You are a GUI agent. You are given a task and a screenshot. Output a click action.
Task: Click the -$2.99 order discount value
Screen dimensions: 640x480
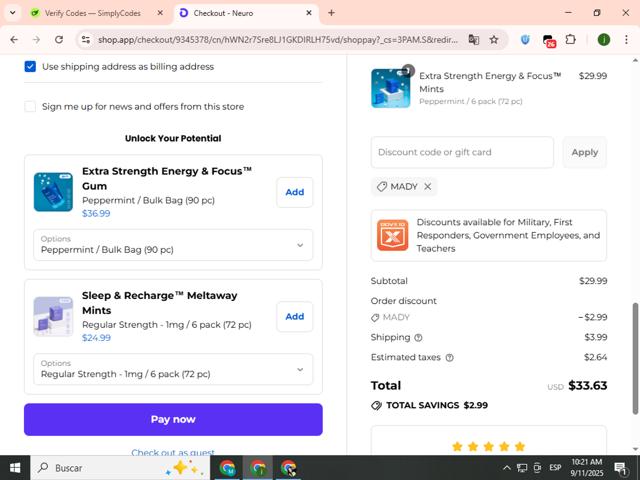click(593, 317)
